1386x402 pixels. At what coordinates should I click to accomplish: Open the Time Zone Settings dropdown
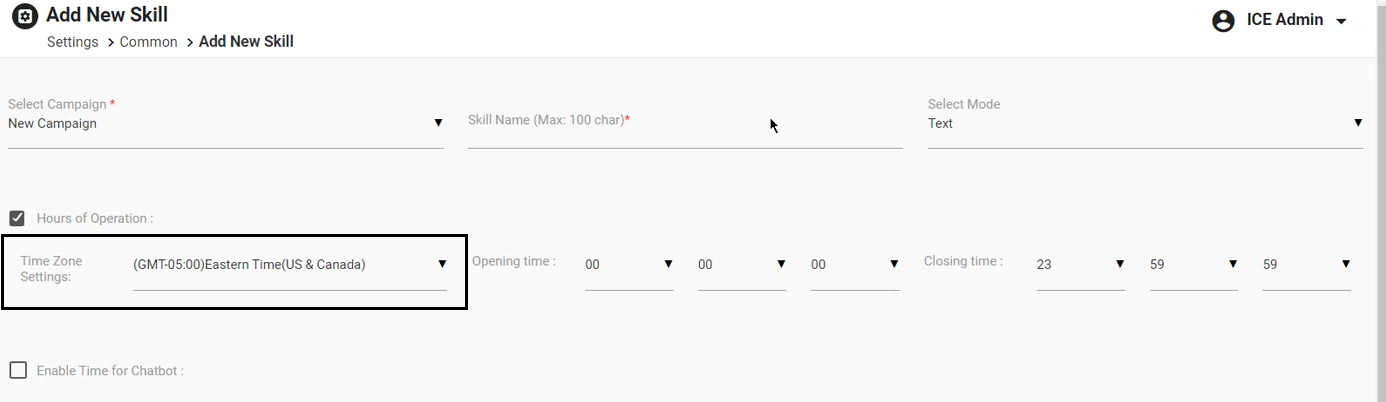289,265
